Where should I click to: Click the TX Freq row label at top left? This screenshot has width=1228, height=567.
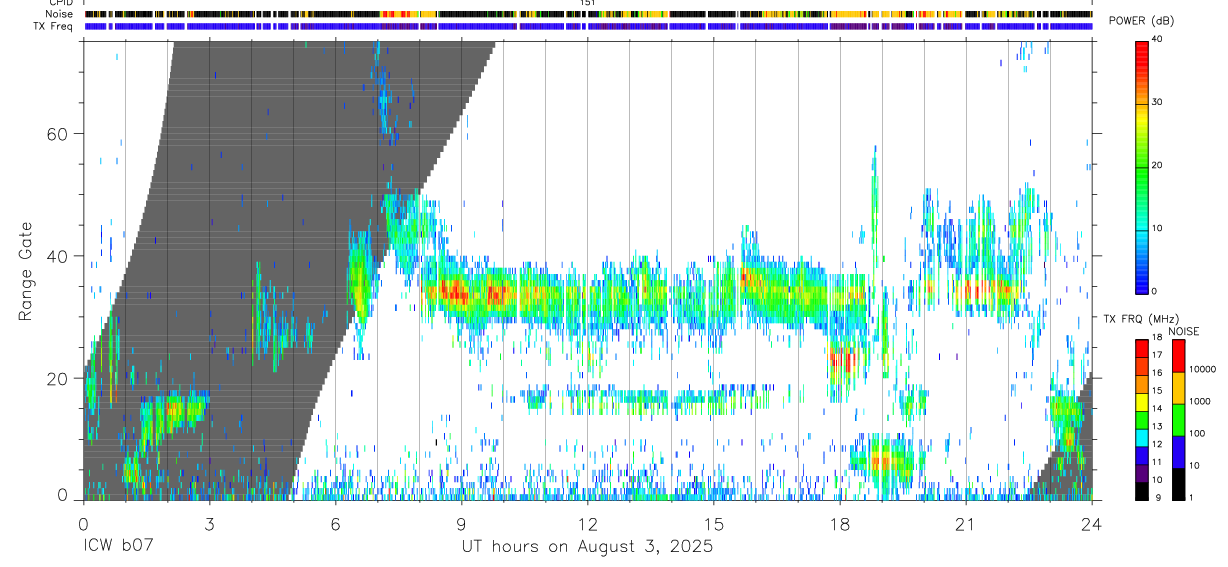53,26
